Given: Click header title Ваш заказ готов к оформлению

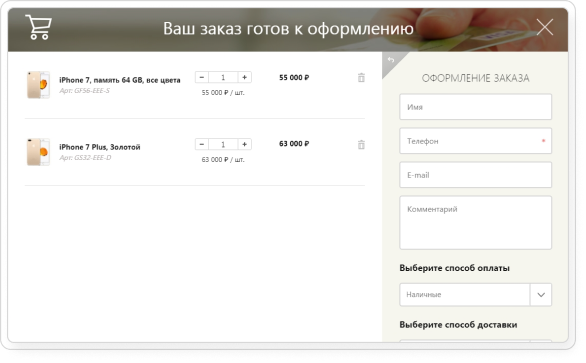Looking at the screenshot, I should coord(288,28).
